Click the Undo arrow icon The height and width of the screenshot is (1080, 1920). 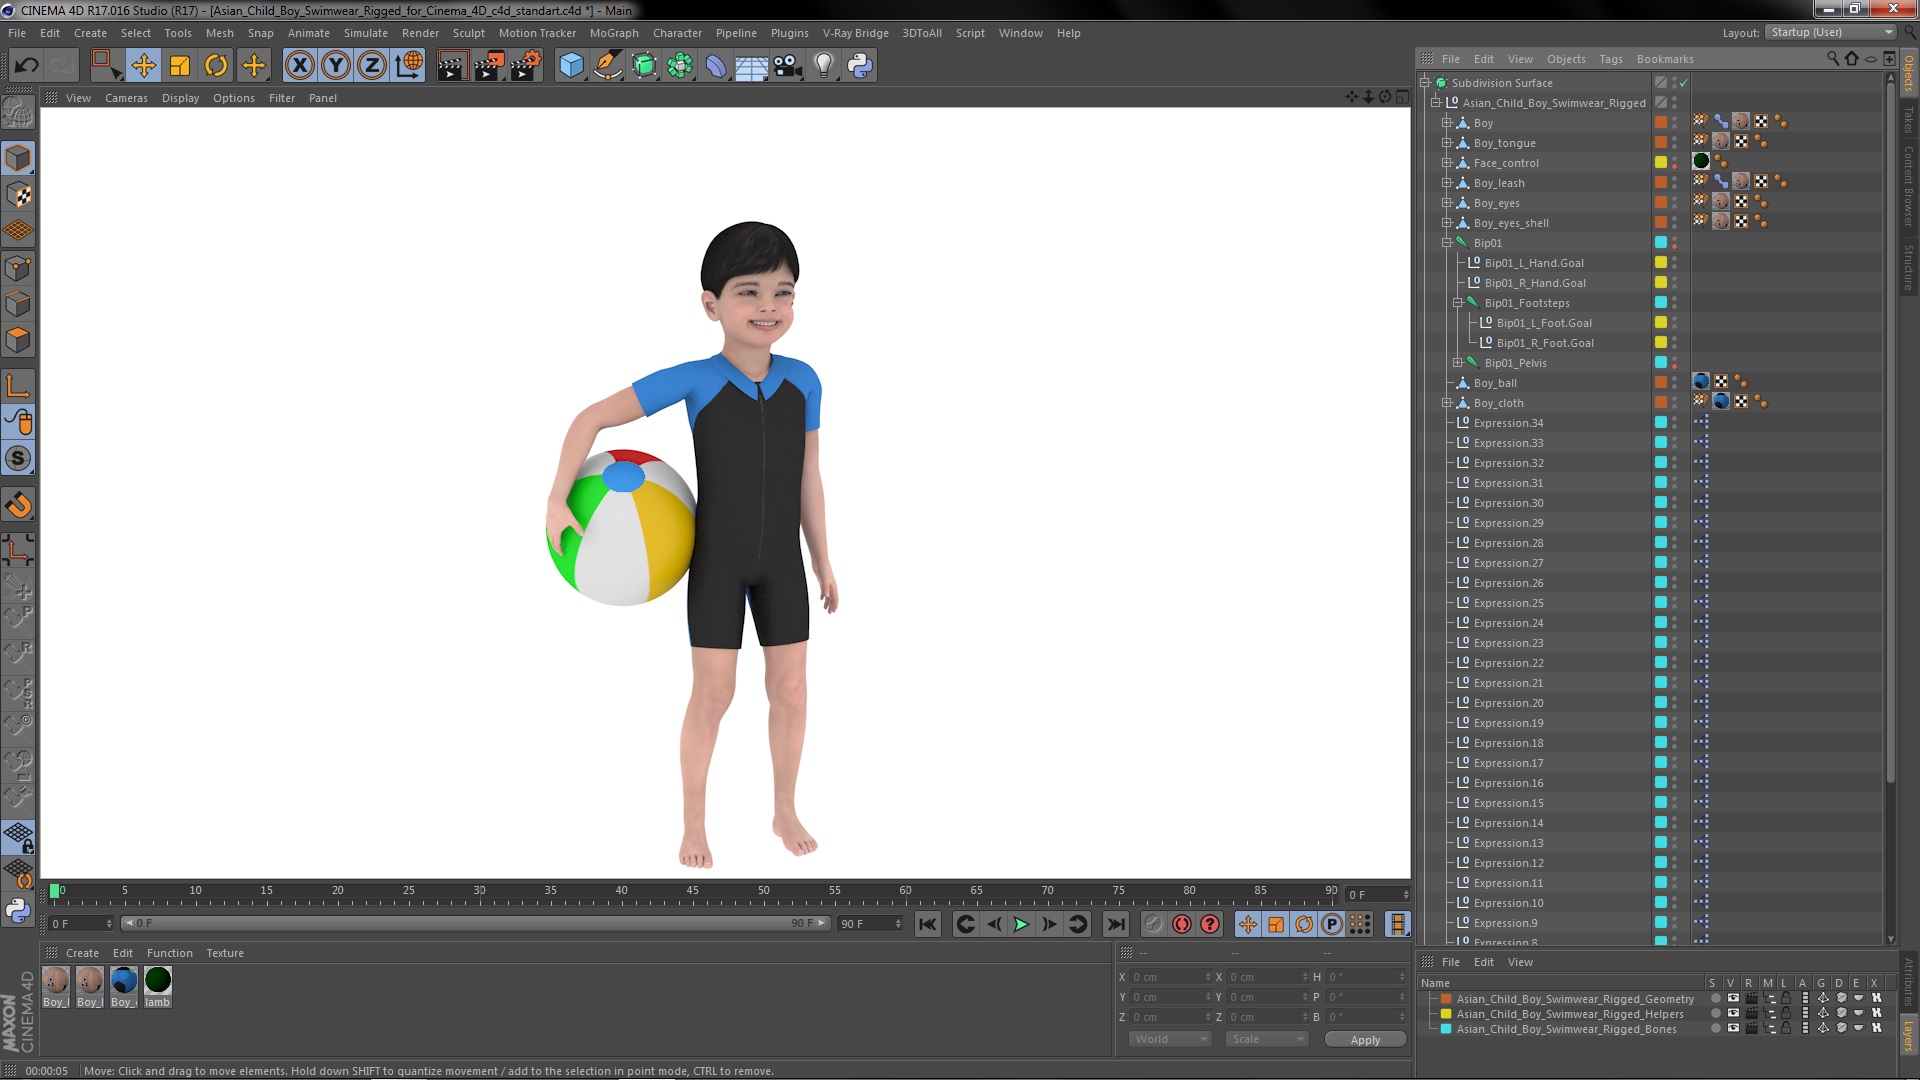click(x=26, y=66)
